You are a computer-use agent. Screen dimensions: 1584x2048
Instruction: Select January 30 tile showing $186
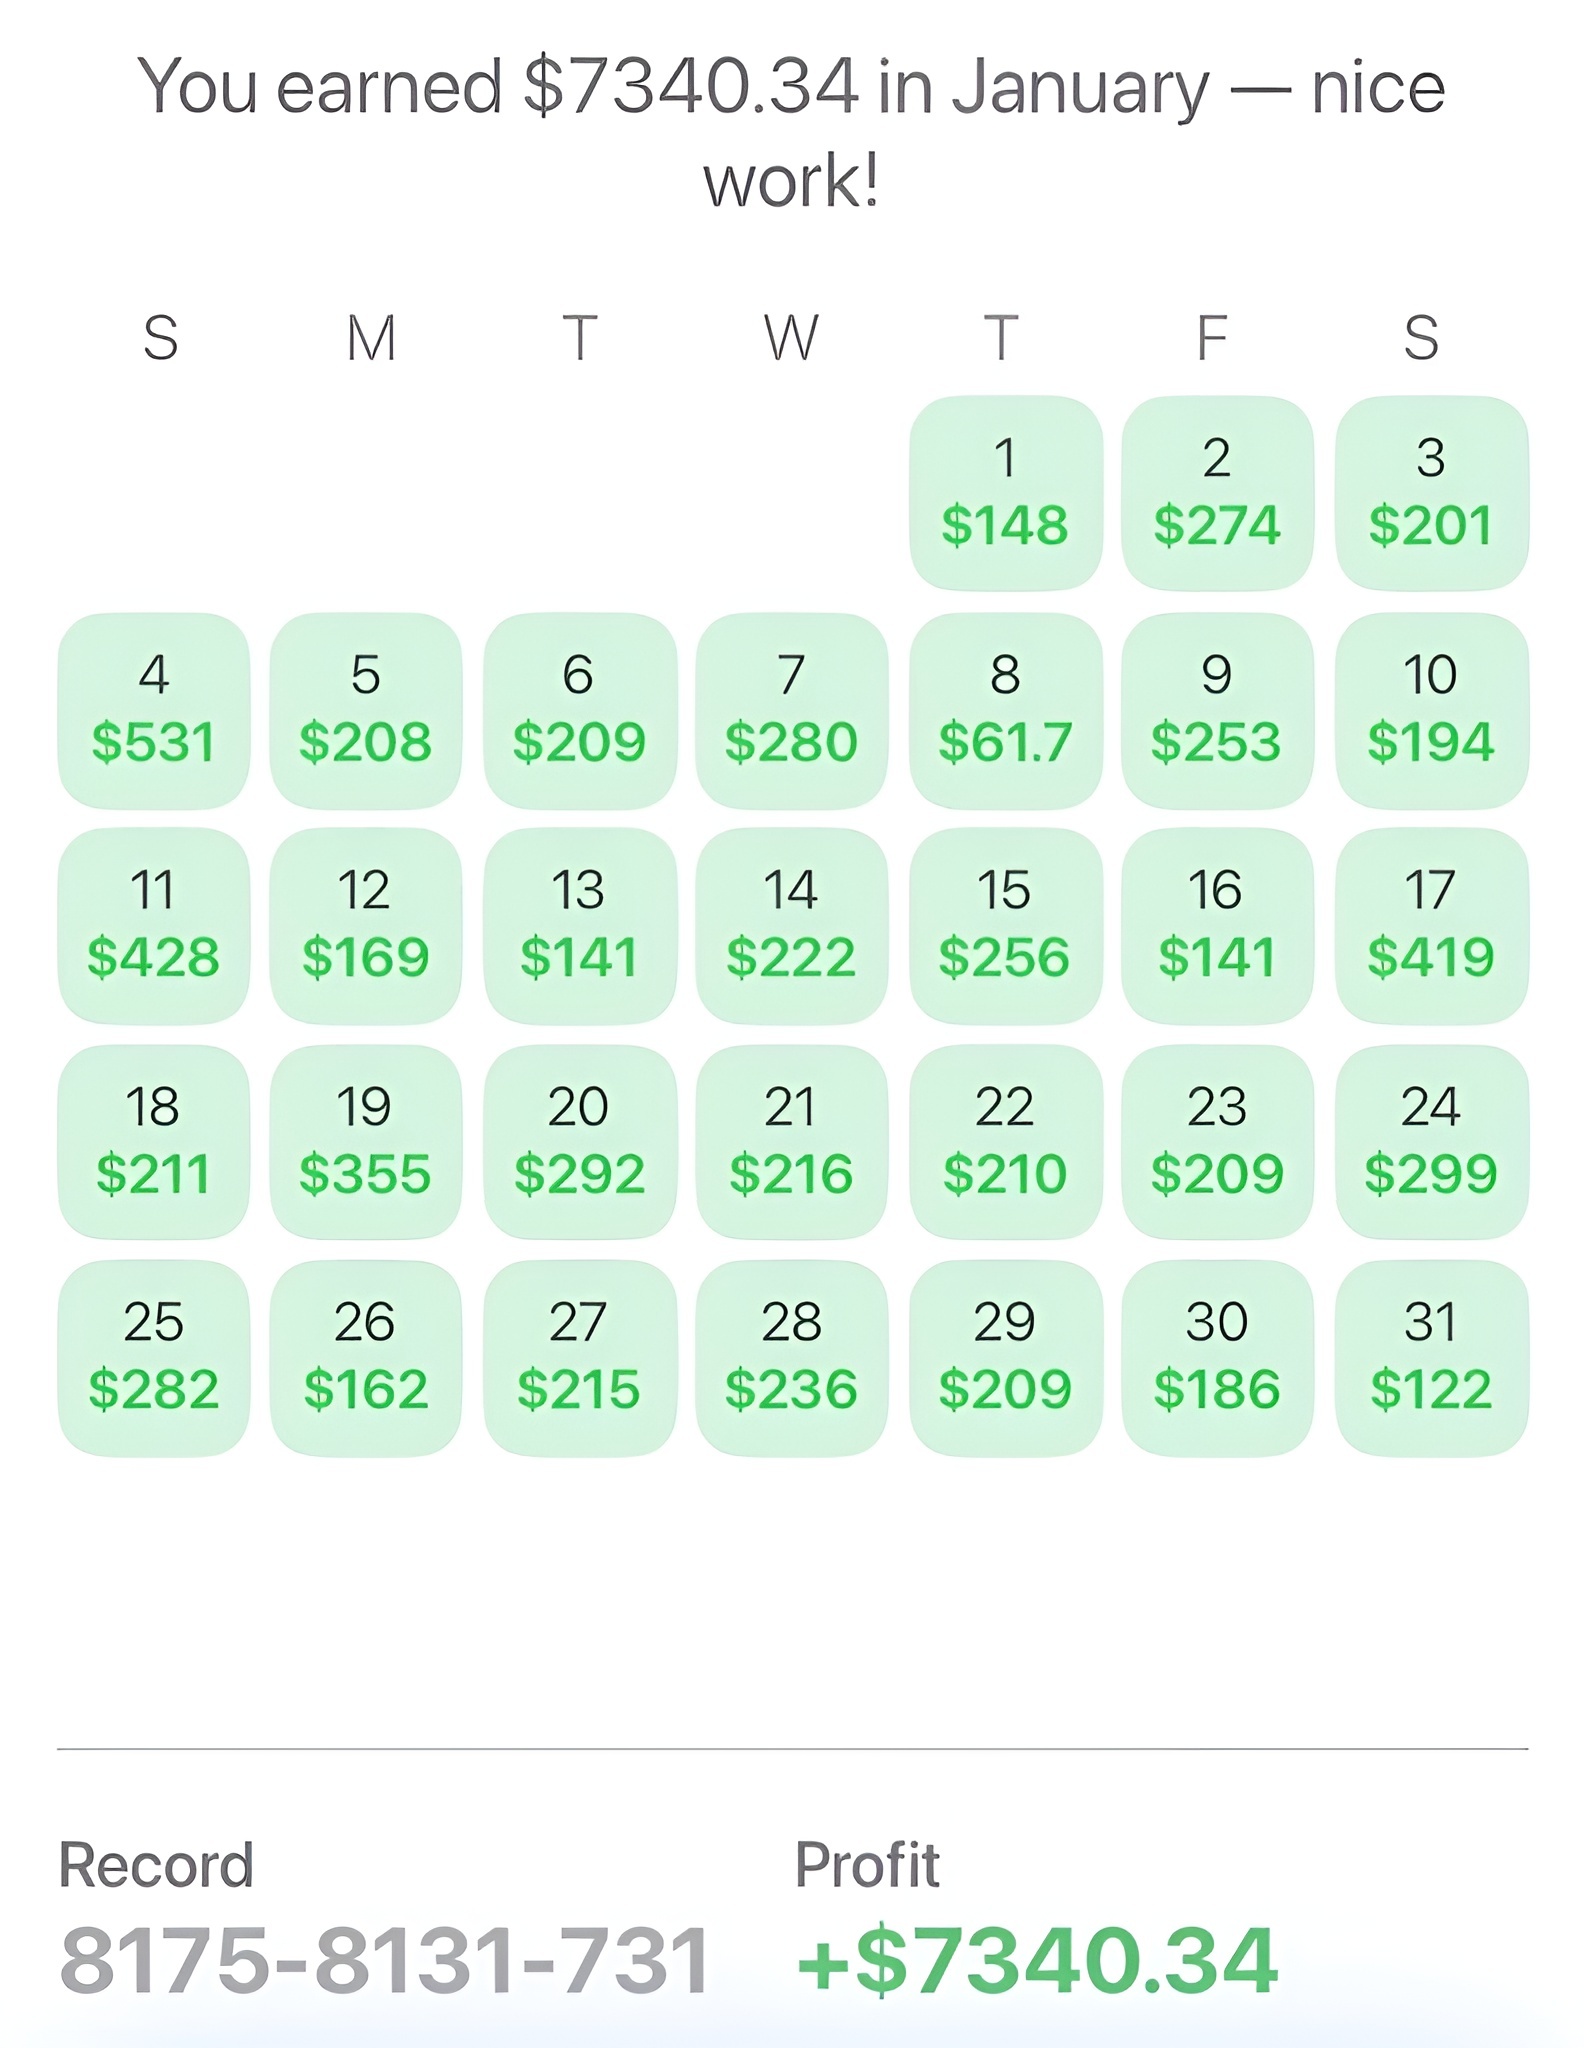[x=1217, y=1357]
